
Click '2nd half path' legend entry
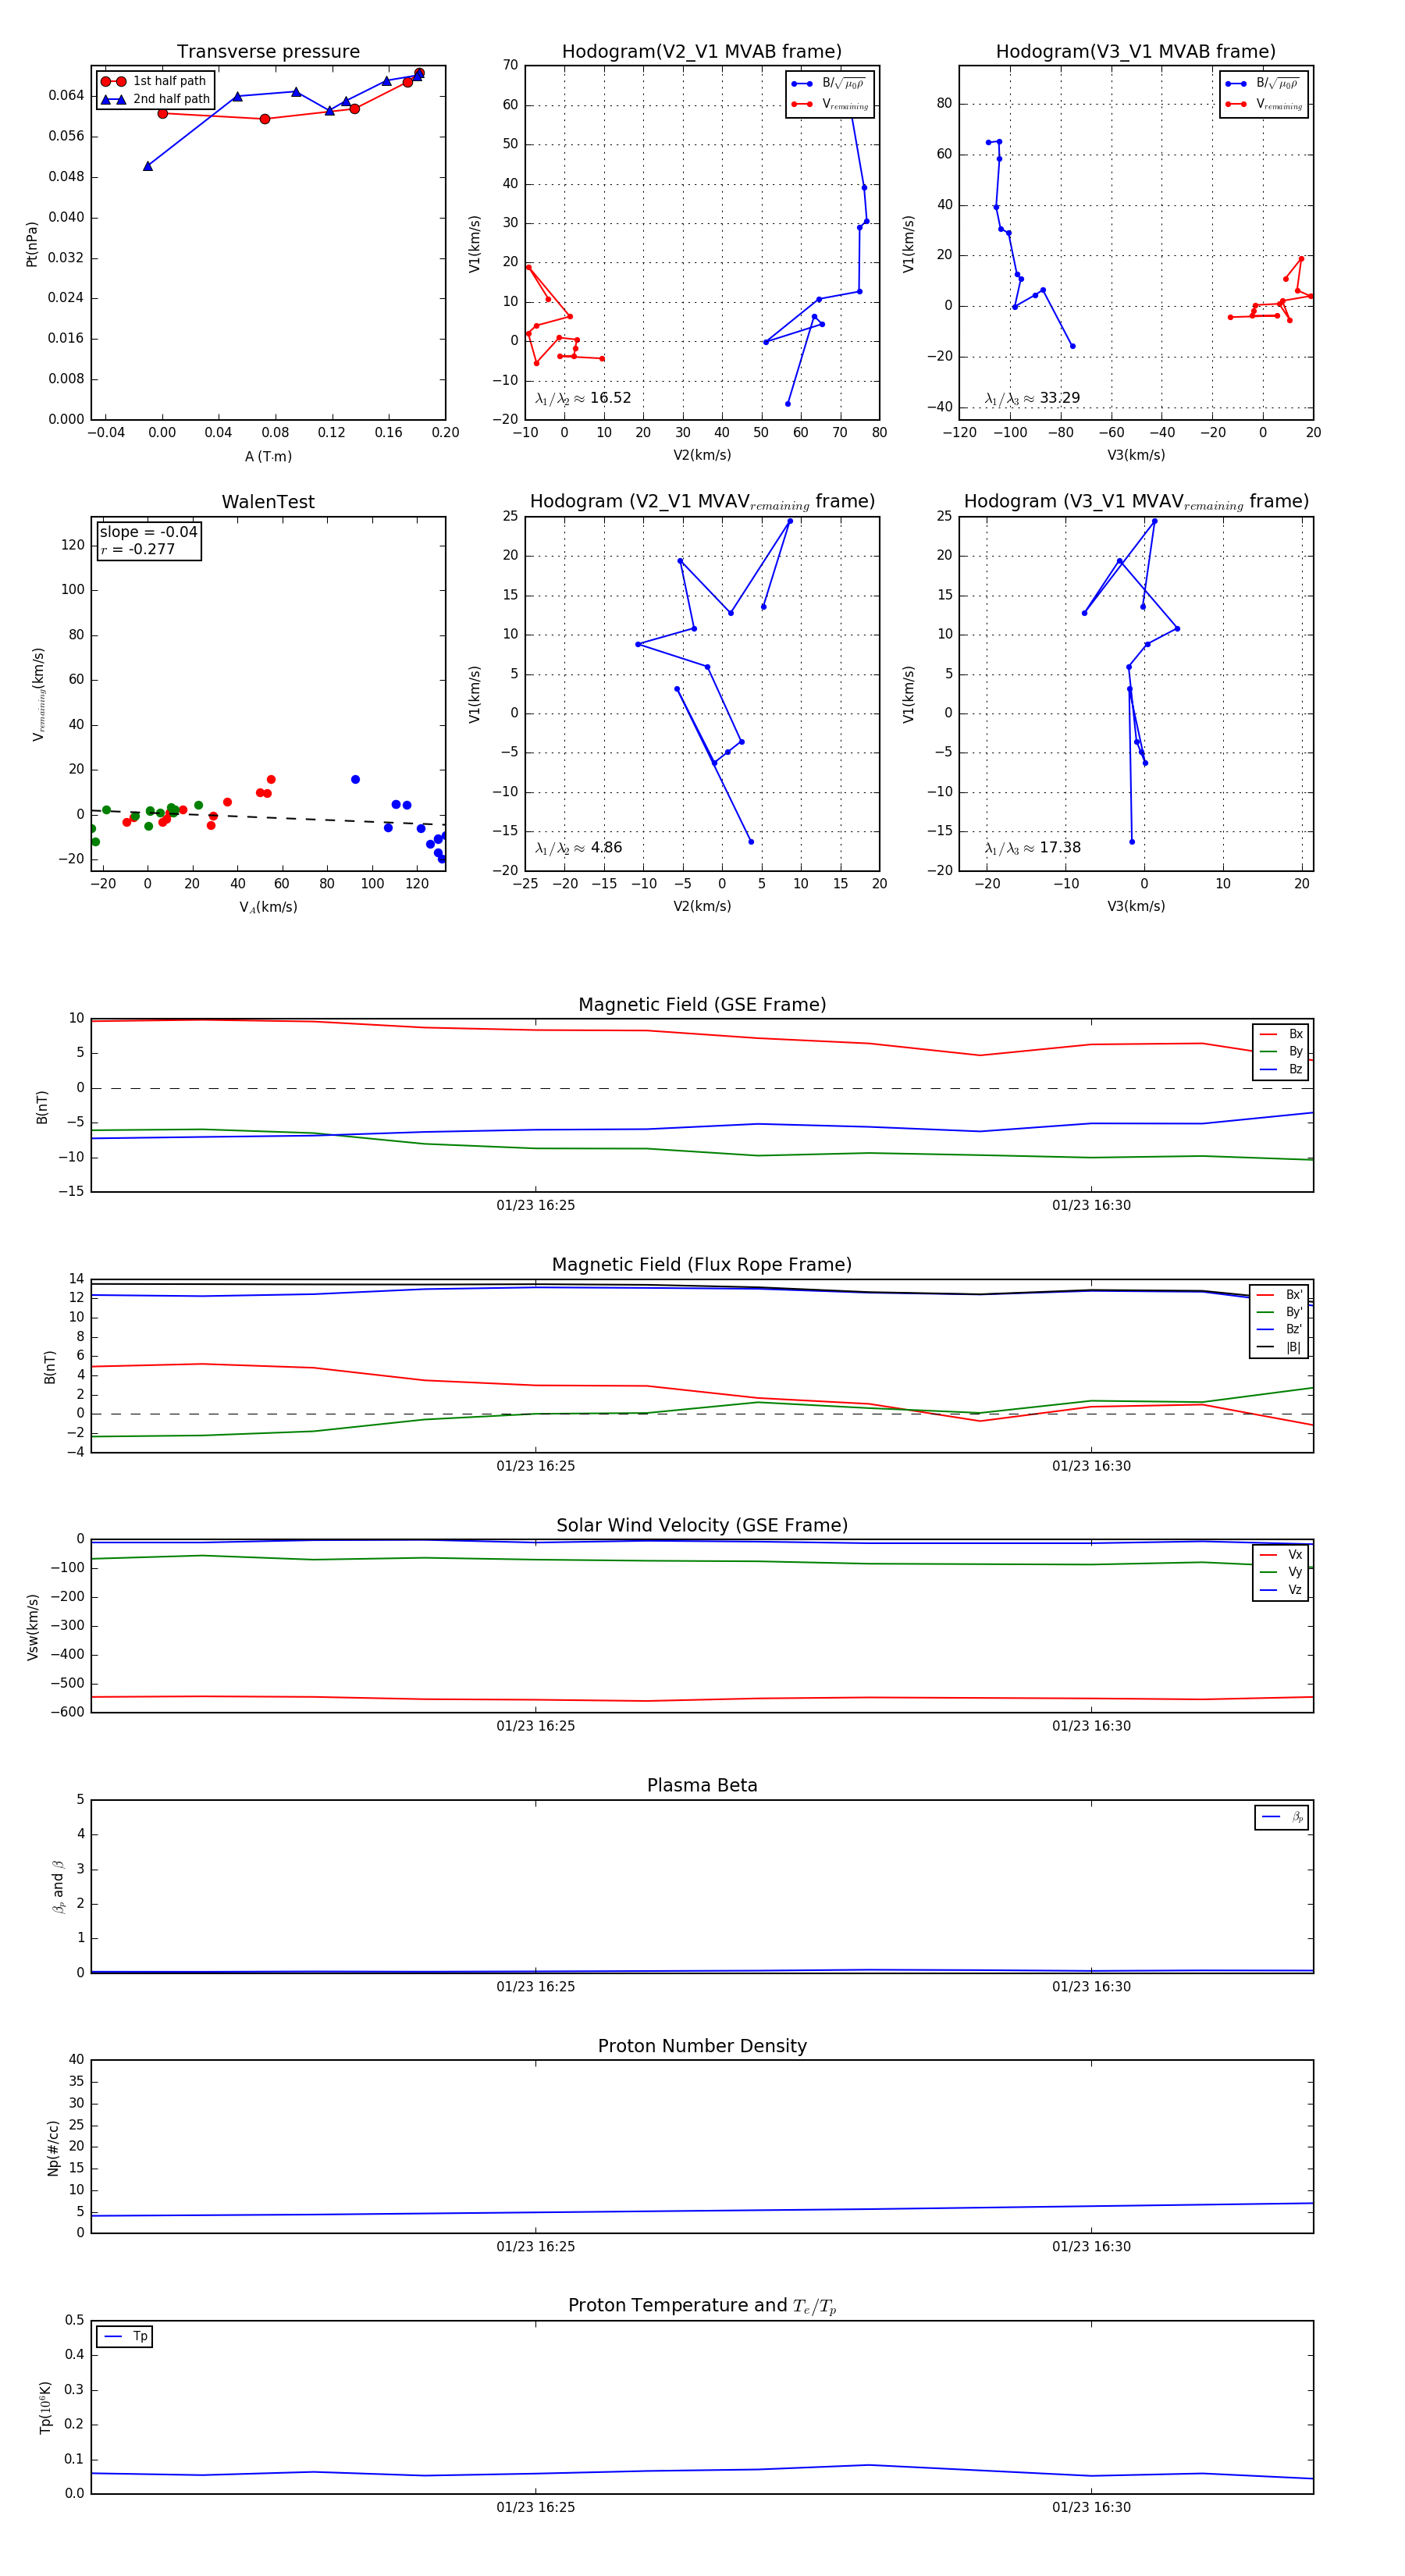(156, 99)
